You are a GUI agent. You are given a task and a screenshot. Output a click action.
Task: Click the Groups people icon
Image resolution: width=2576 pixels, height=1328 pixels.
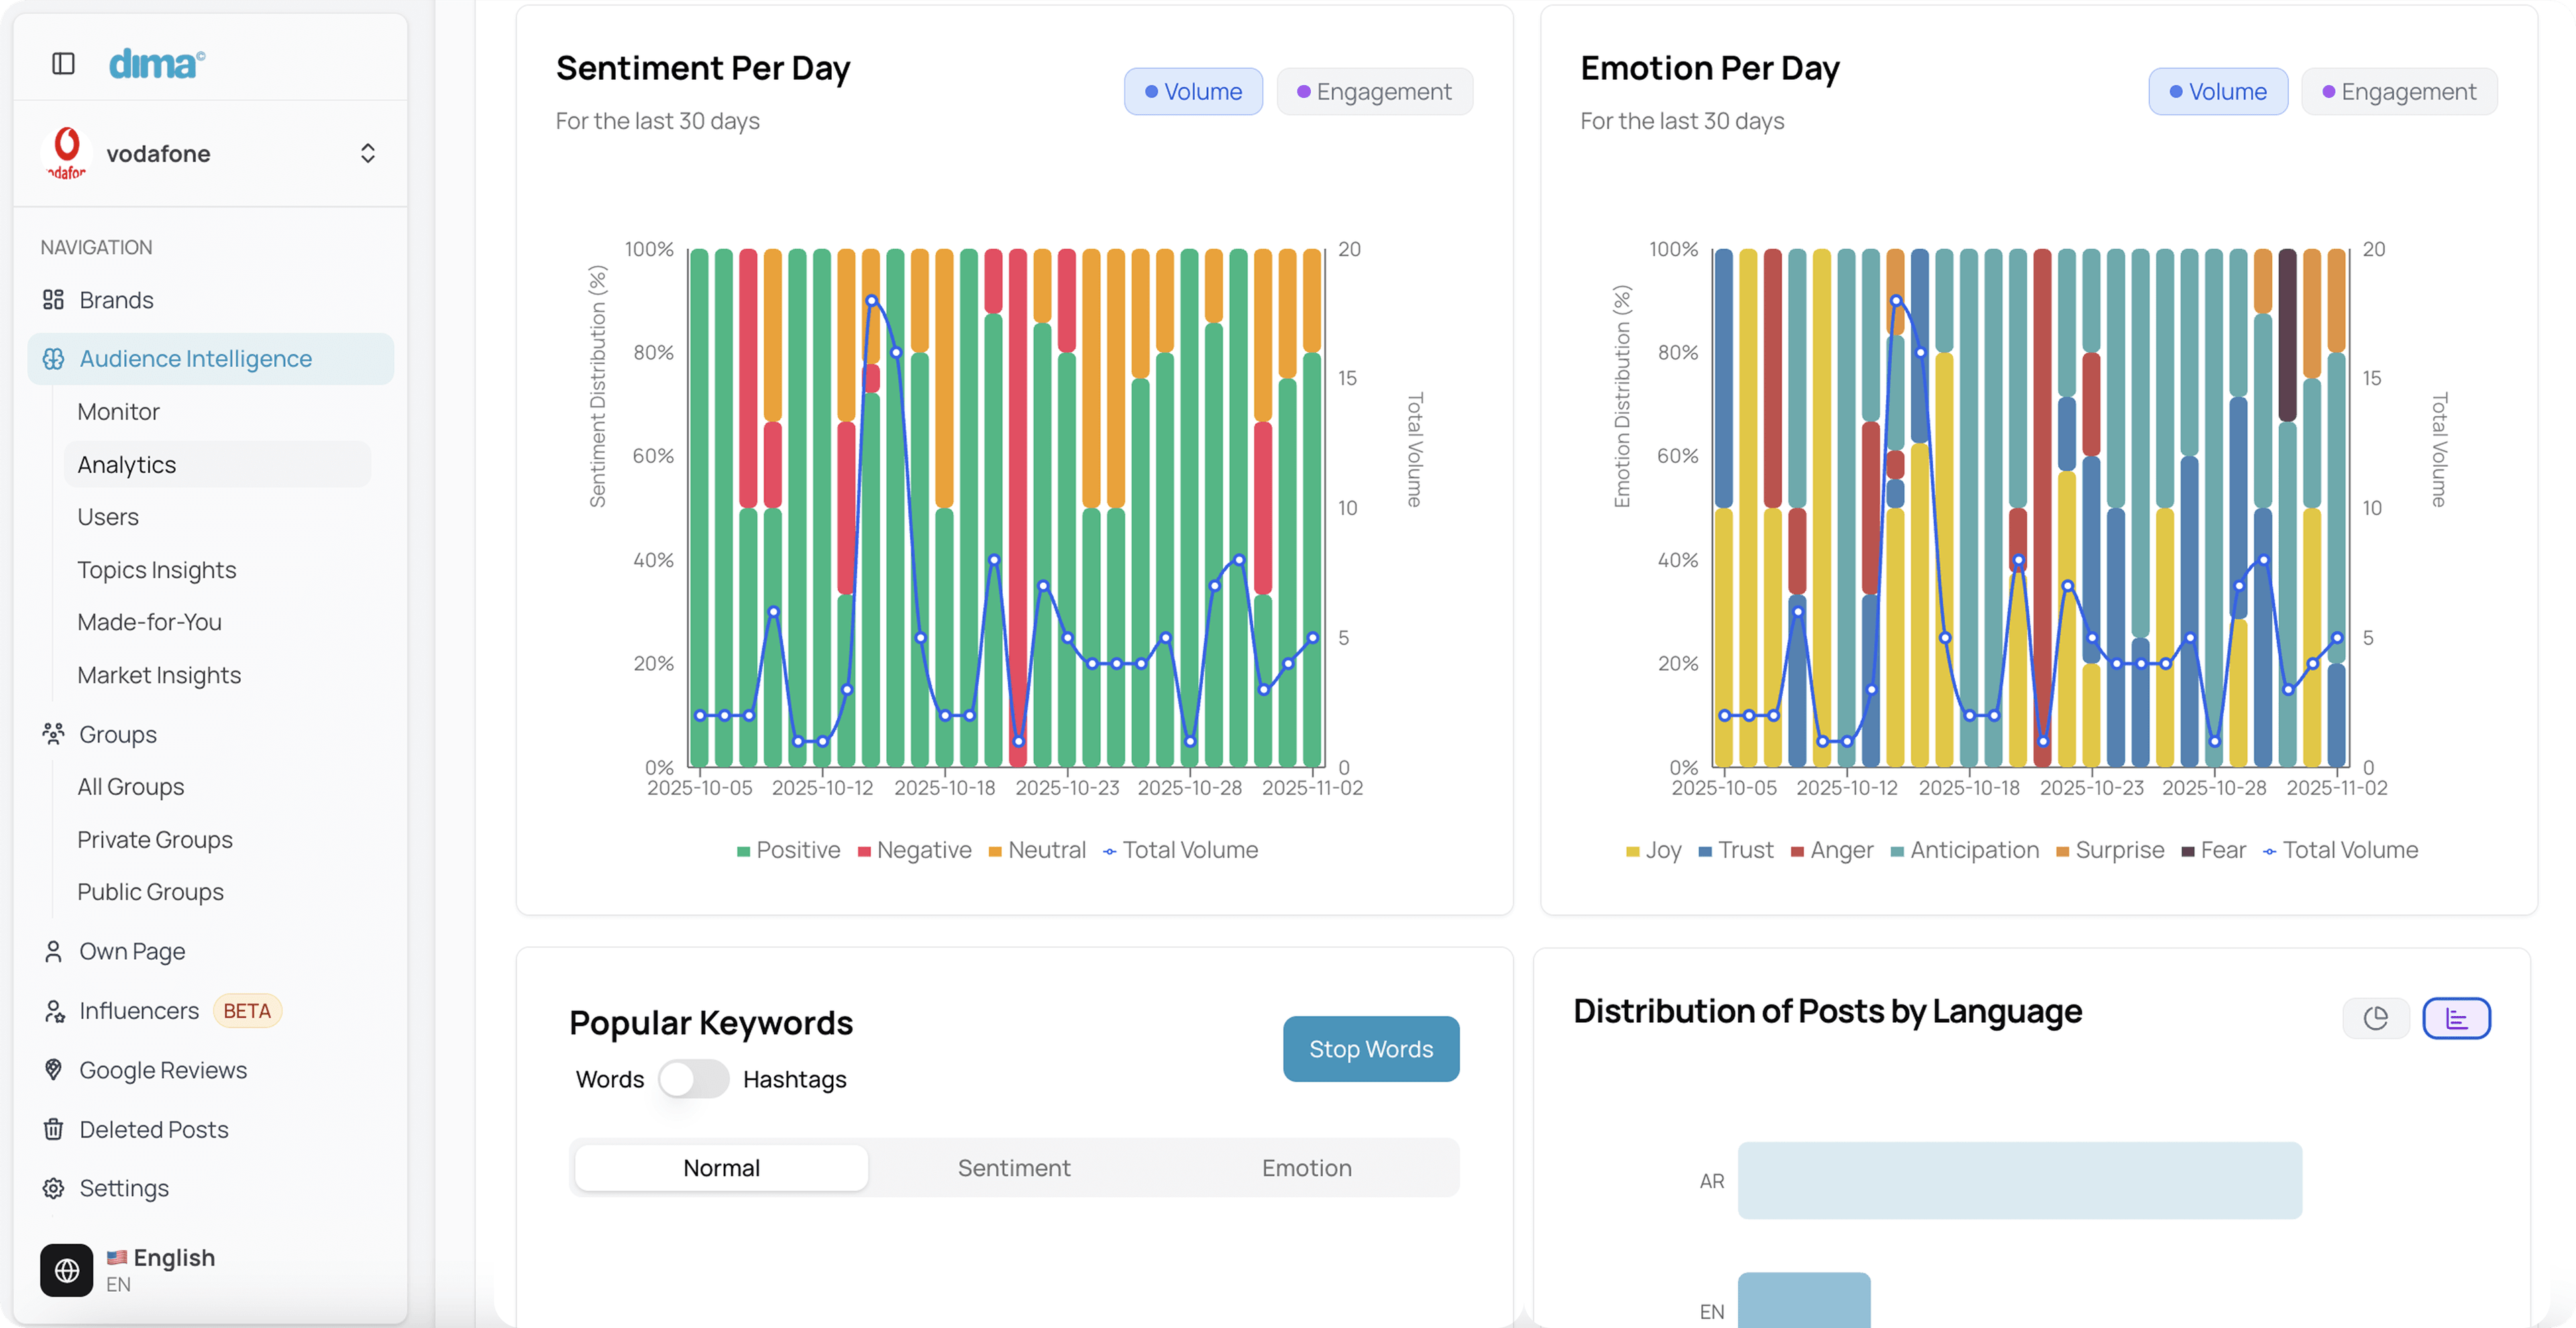53,734
